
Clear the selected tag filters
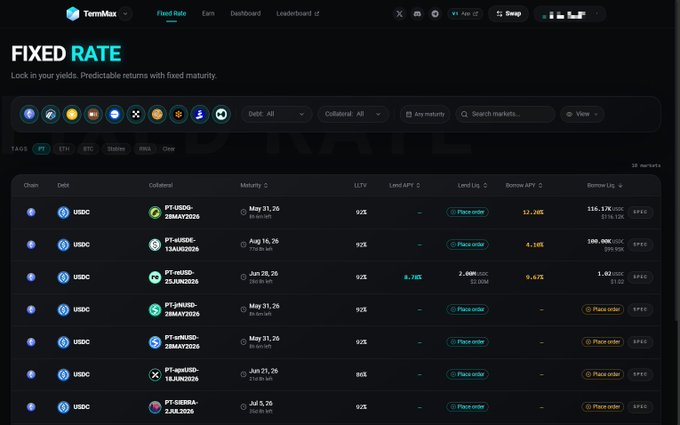[169, 149]
